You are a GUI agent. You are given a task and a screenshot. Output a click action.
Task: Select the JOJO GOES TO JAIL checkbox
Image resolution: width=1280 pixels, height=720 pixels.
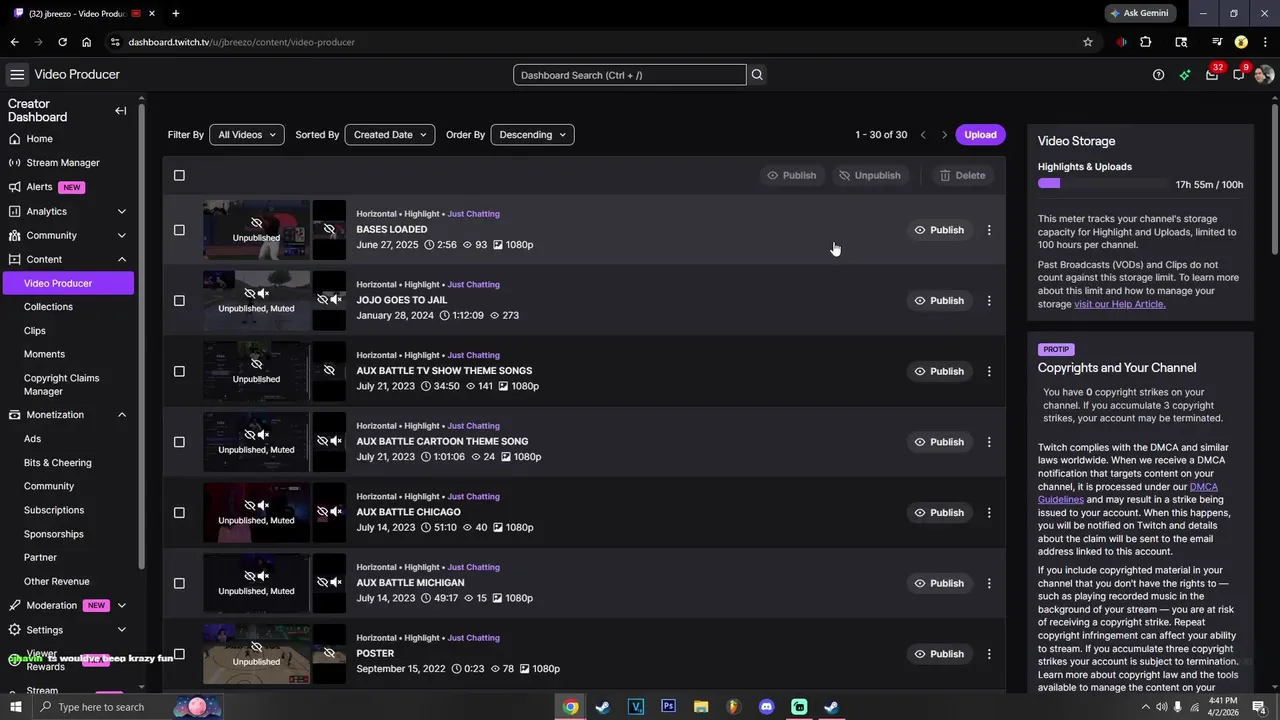(179, 301)
